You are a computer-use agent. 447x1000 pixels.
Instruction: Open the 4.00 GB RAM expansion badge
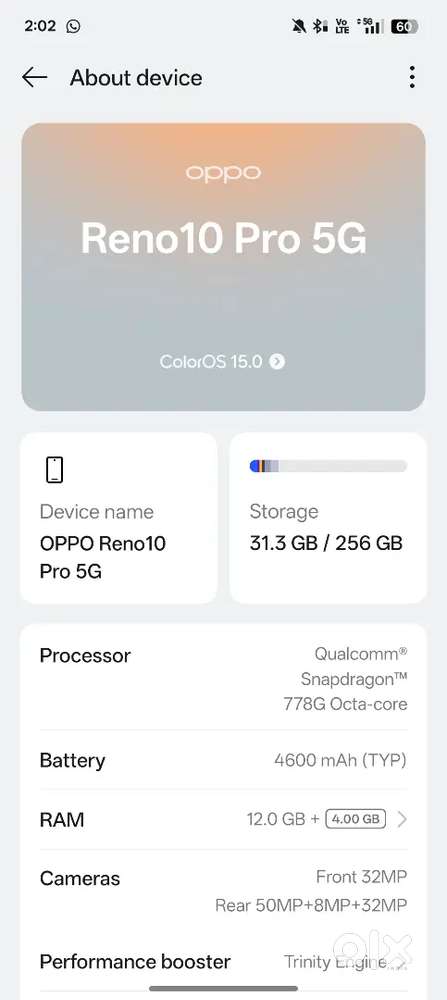click(356, 819)
